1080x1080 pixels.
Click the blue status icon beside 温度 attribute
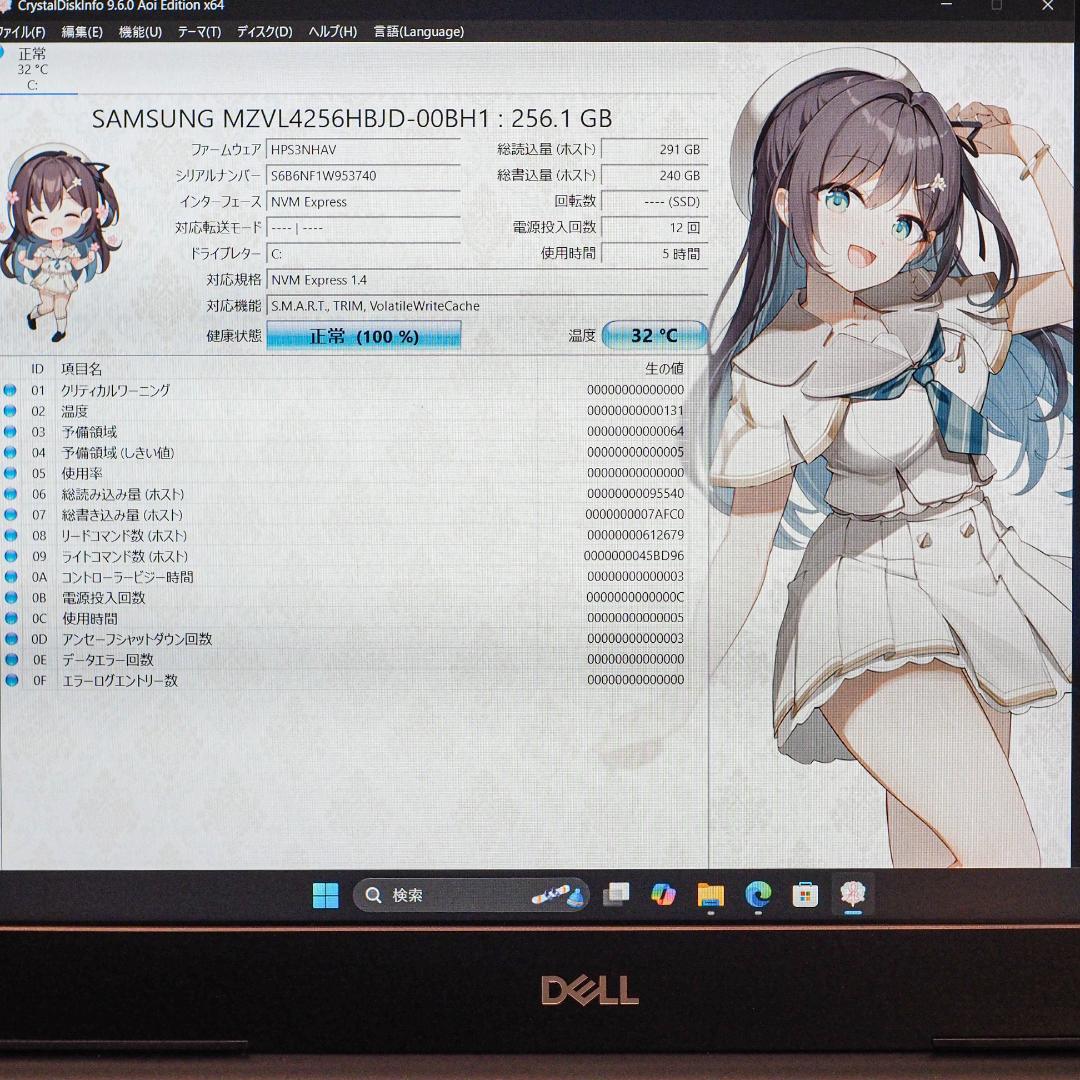10,409
